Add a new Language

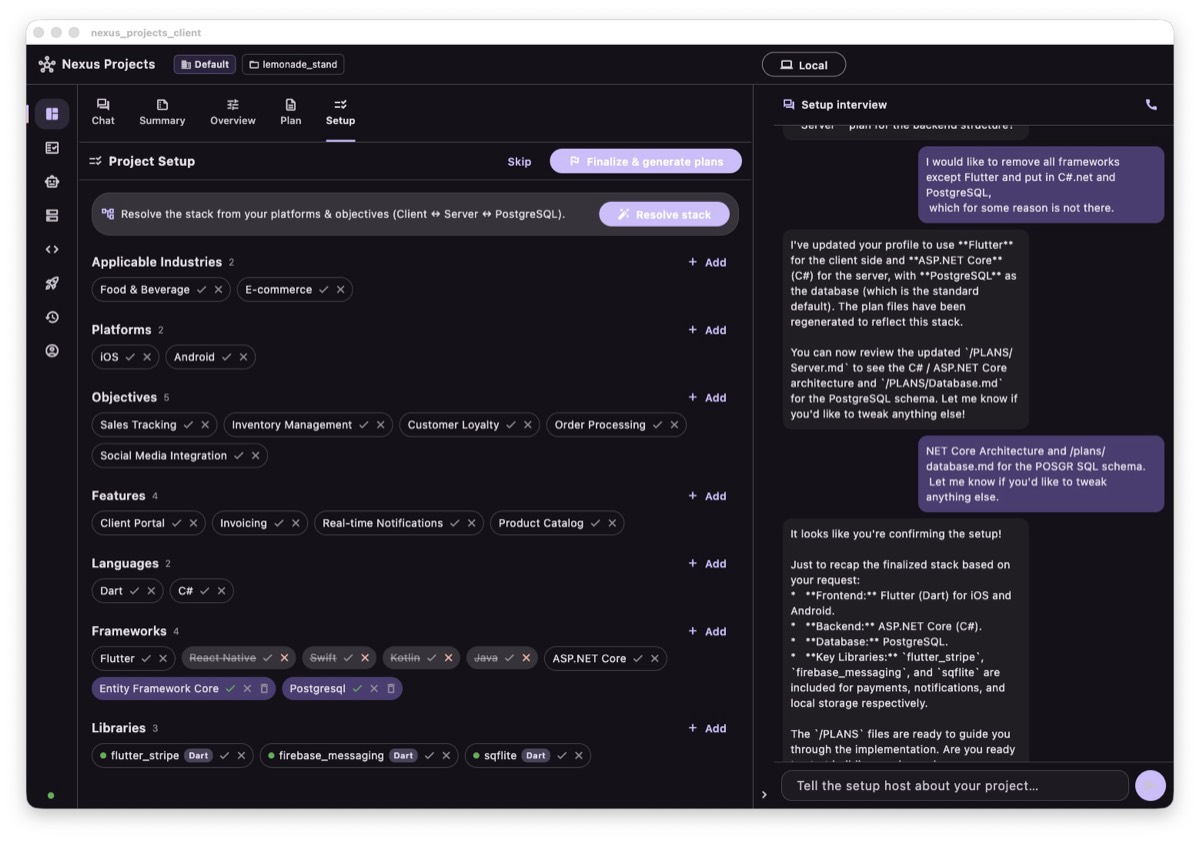[x=707, y=564]
